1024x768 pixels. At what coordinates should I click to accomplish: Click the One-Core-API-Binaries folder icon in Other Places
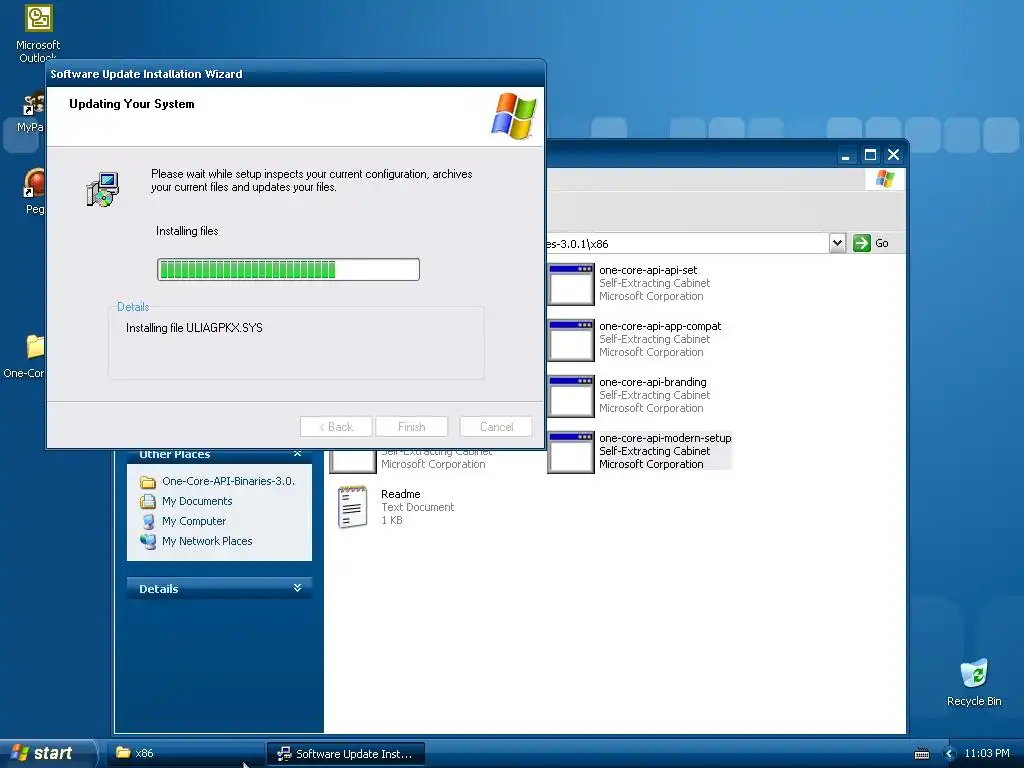pos(148,482)
